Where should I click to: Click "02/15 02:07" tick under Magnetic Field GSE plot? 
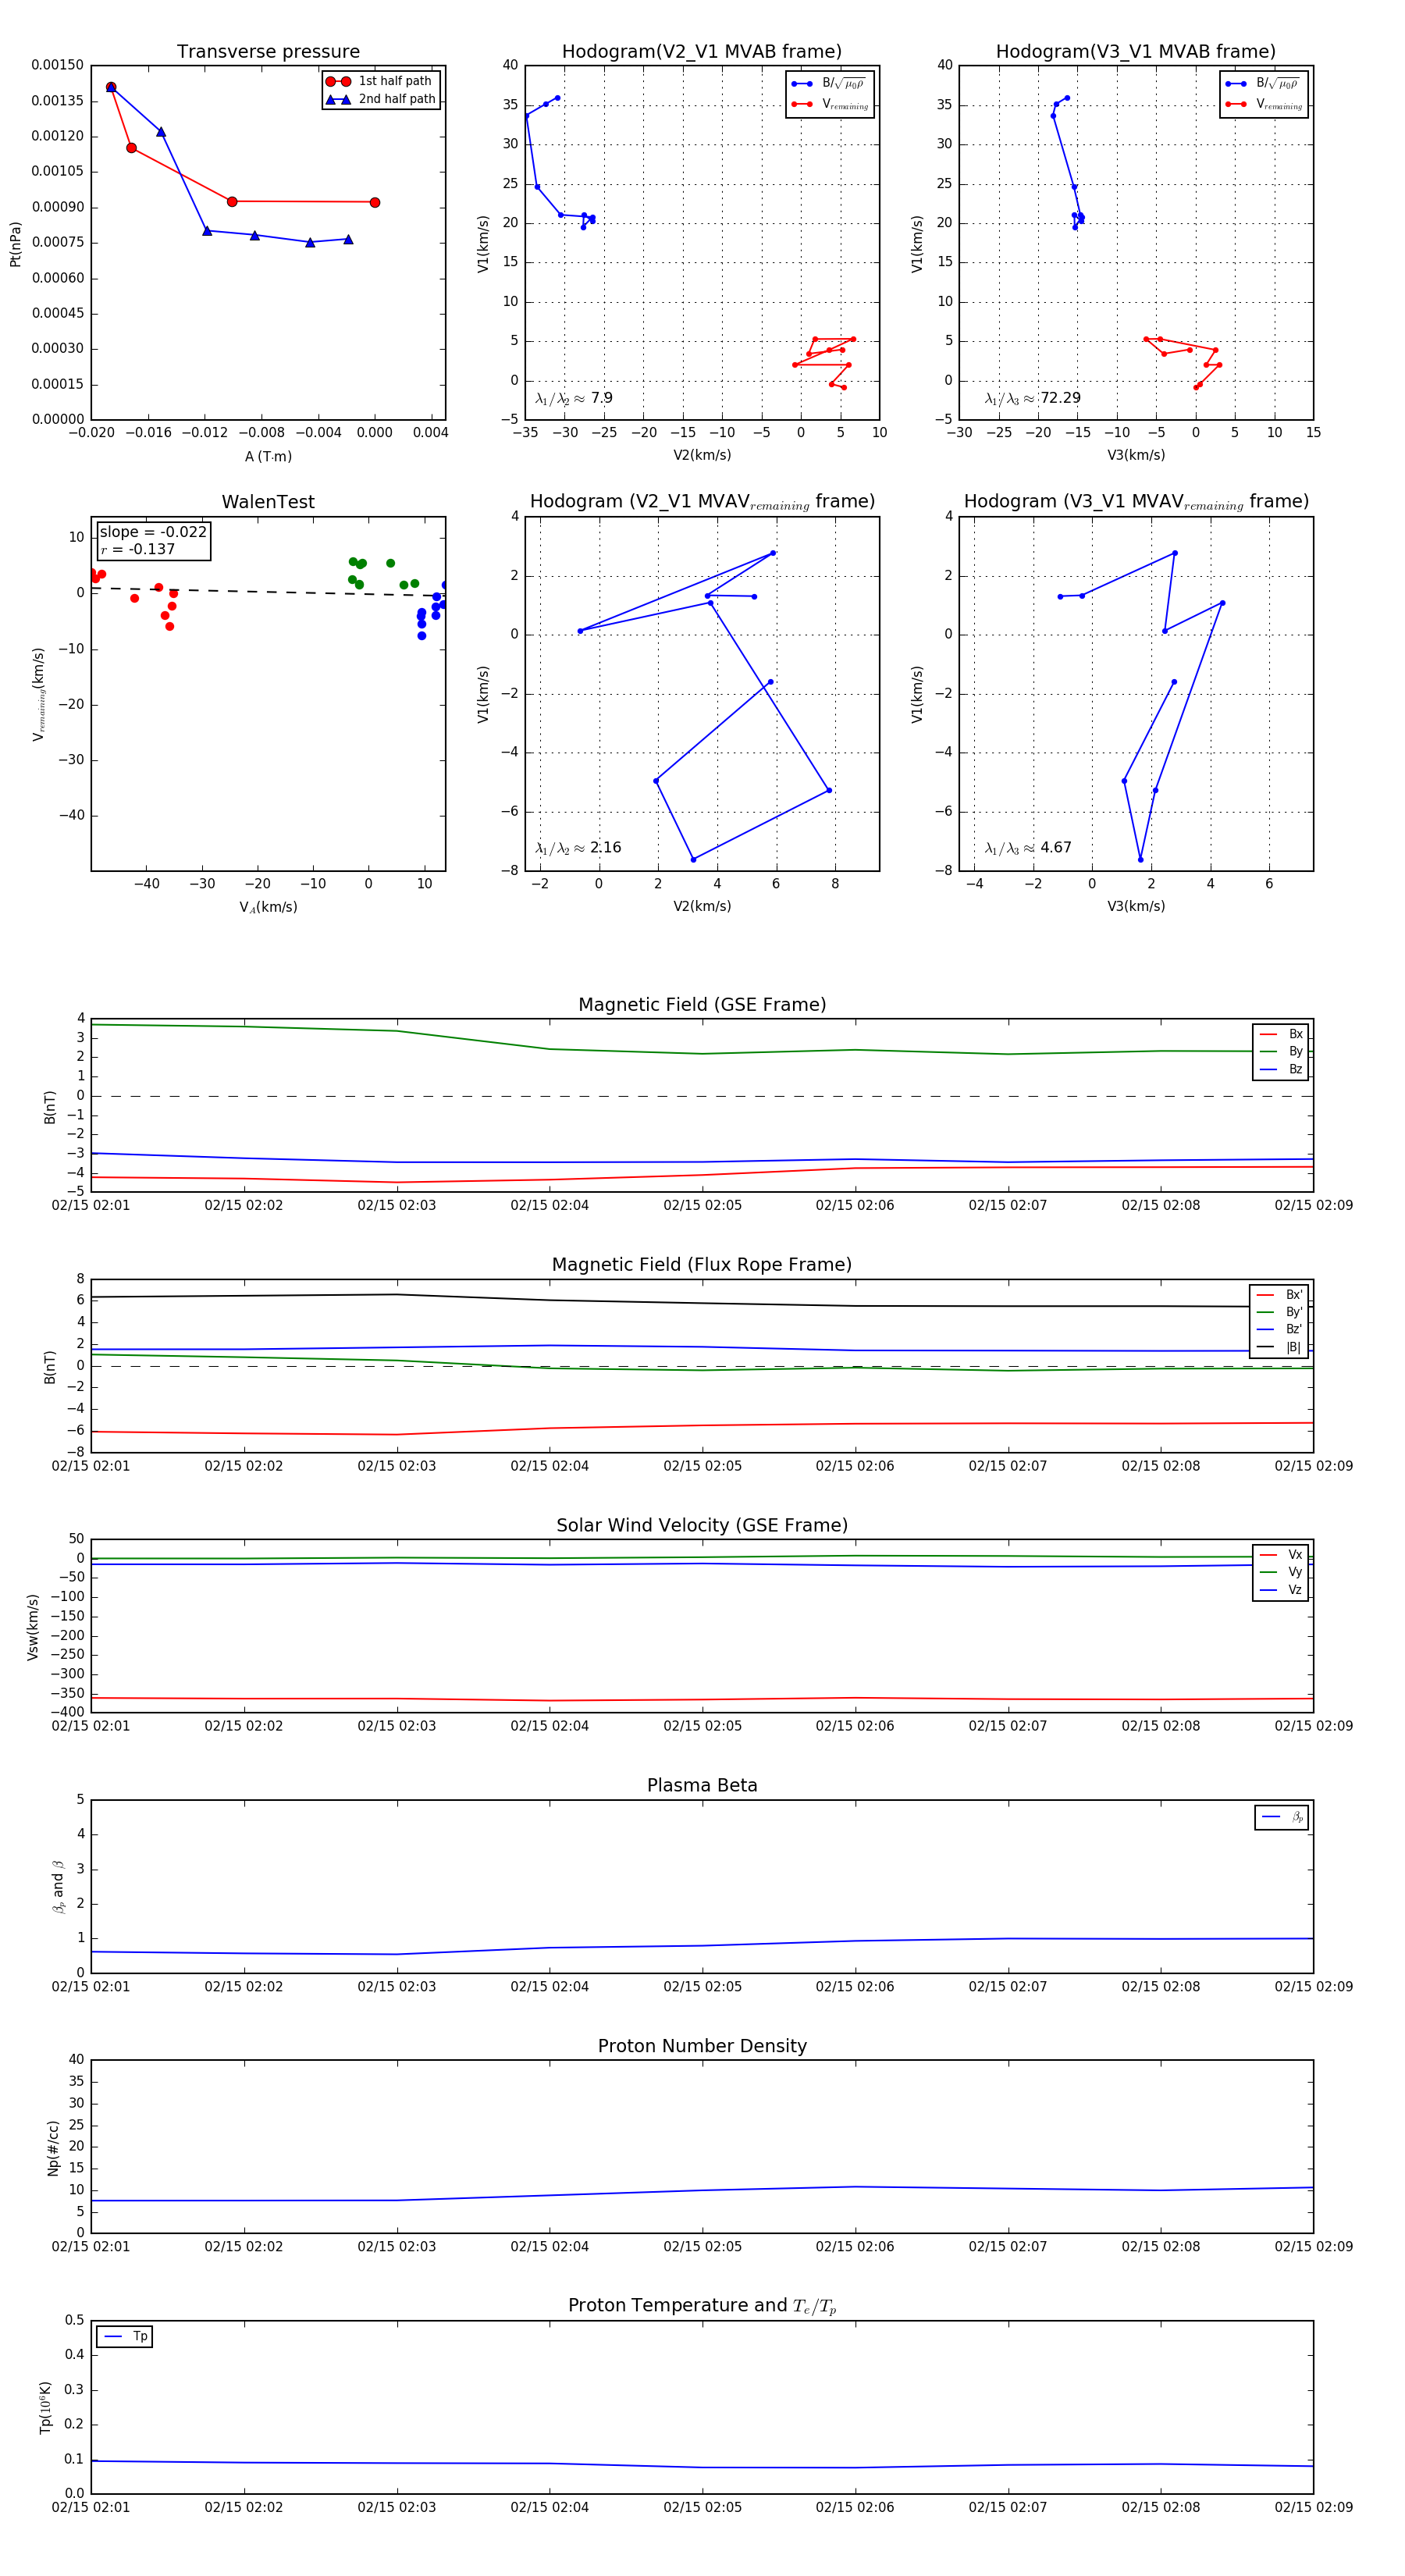pyautogui.click(x=1008, y=1206)
